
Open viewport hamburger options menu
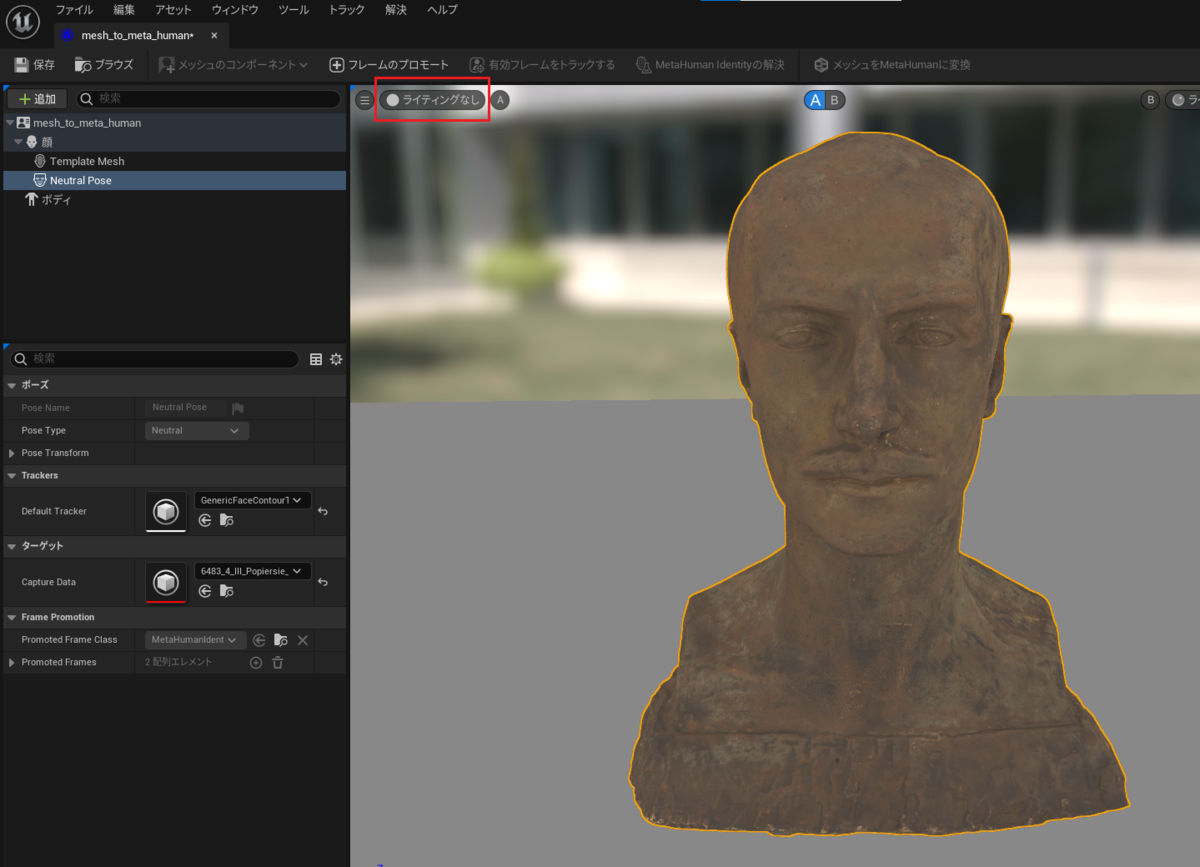point(365,100)
